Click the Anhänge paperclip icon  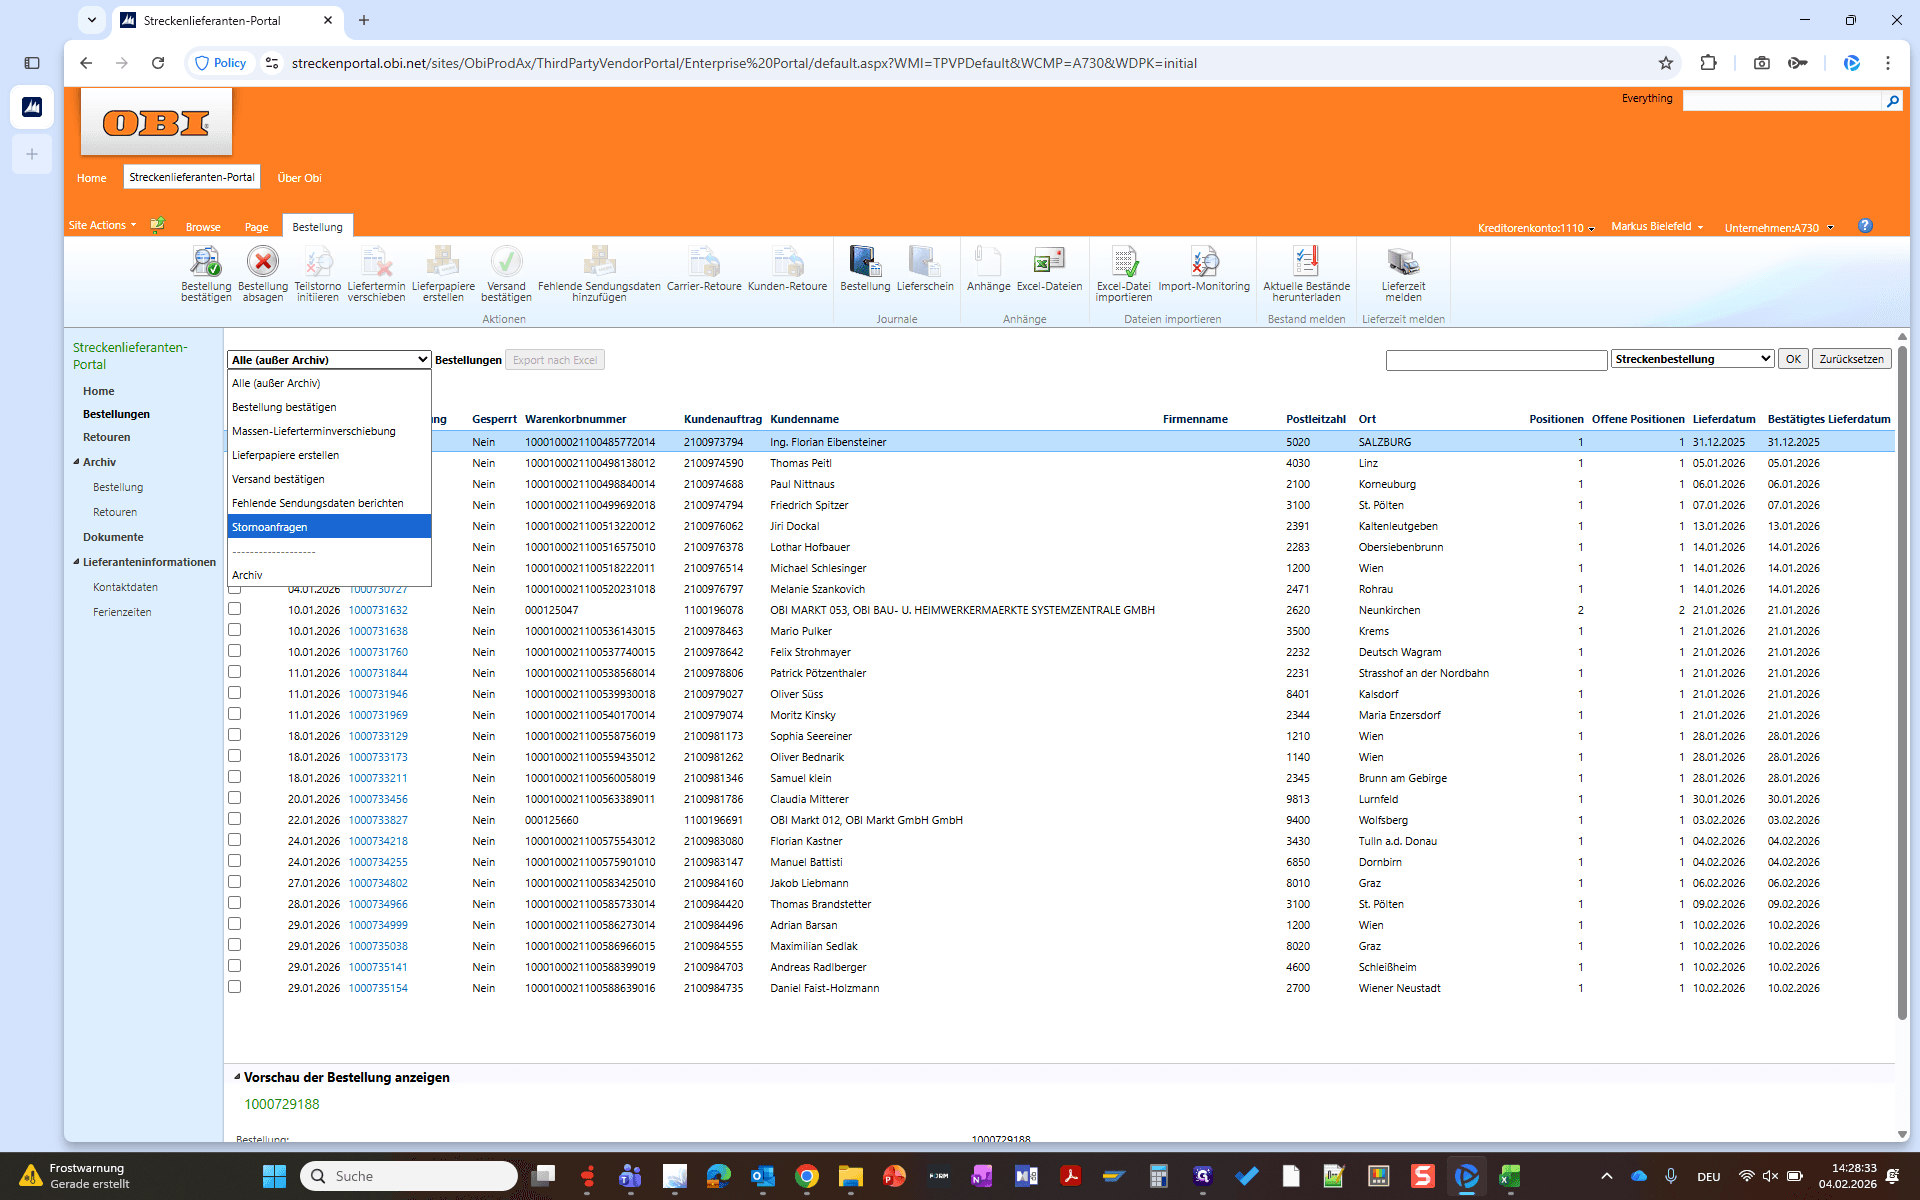click(x=988, y=262)
